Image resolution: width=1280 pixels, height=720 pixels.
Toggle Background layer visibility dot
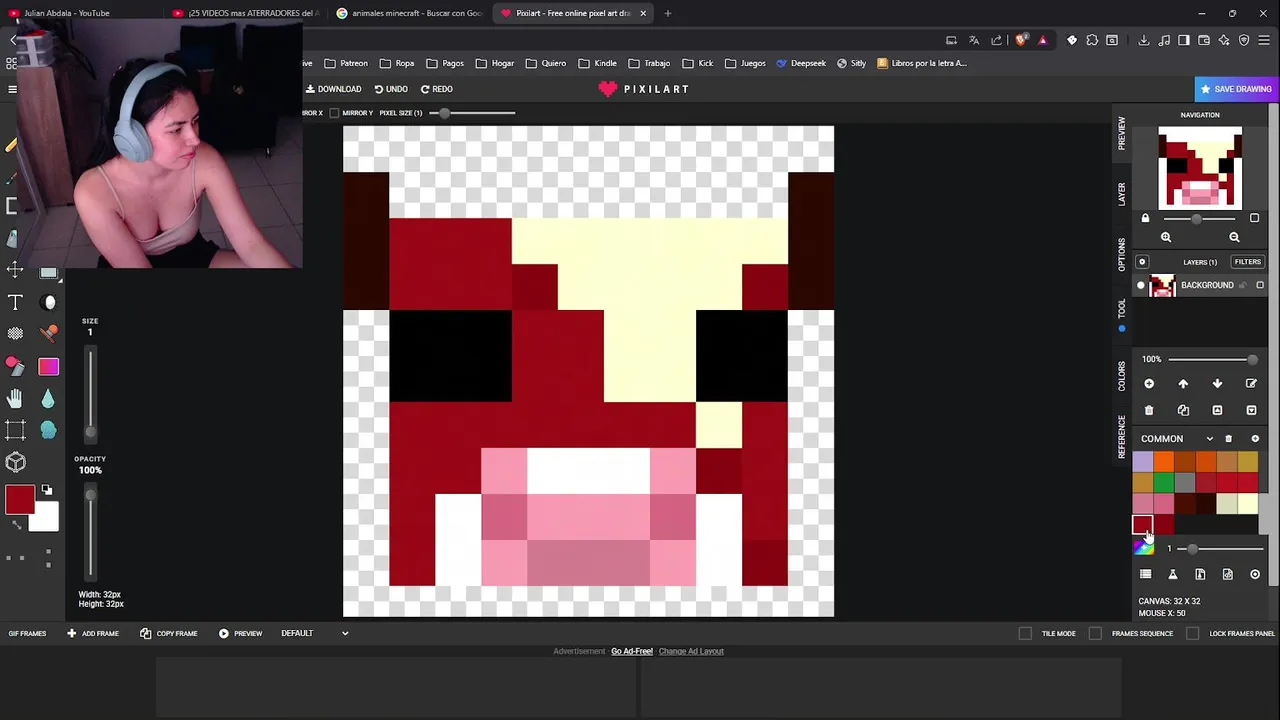point(1141,286)
